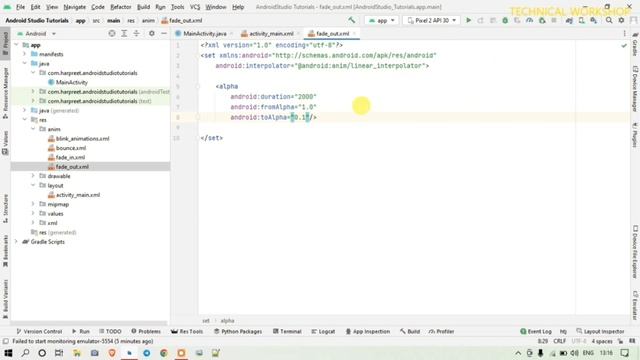Click CRLF line separator in status bar
The width and height of the screenshot is (640, 360).
point(559,341)
